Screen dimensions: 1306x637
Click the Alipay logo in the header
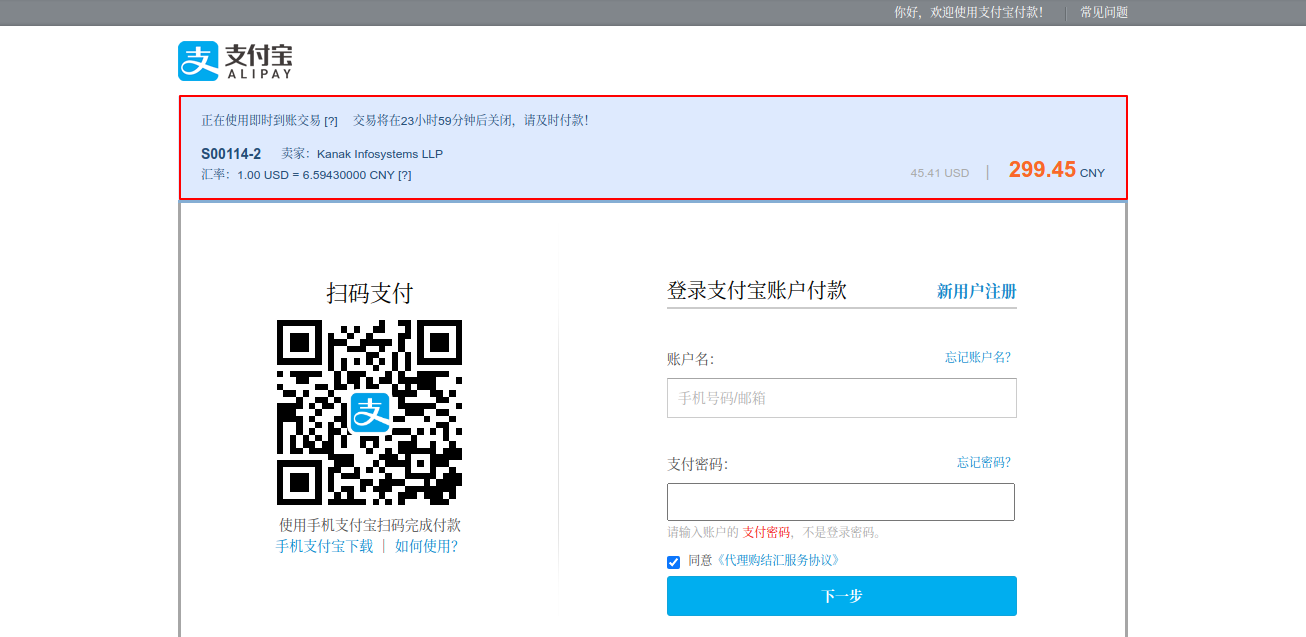(235, 61)
